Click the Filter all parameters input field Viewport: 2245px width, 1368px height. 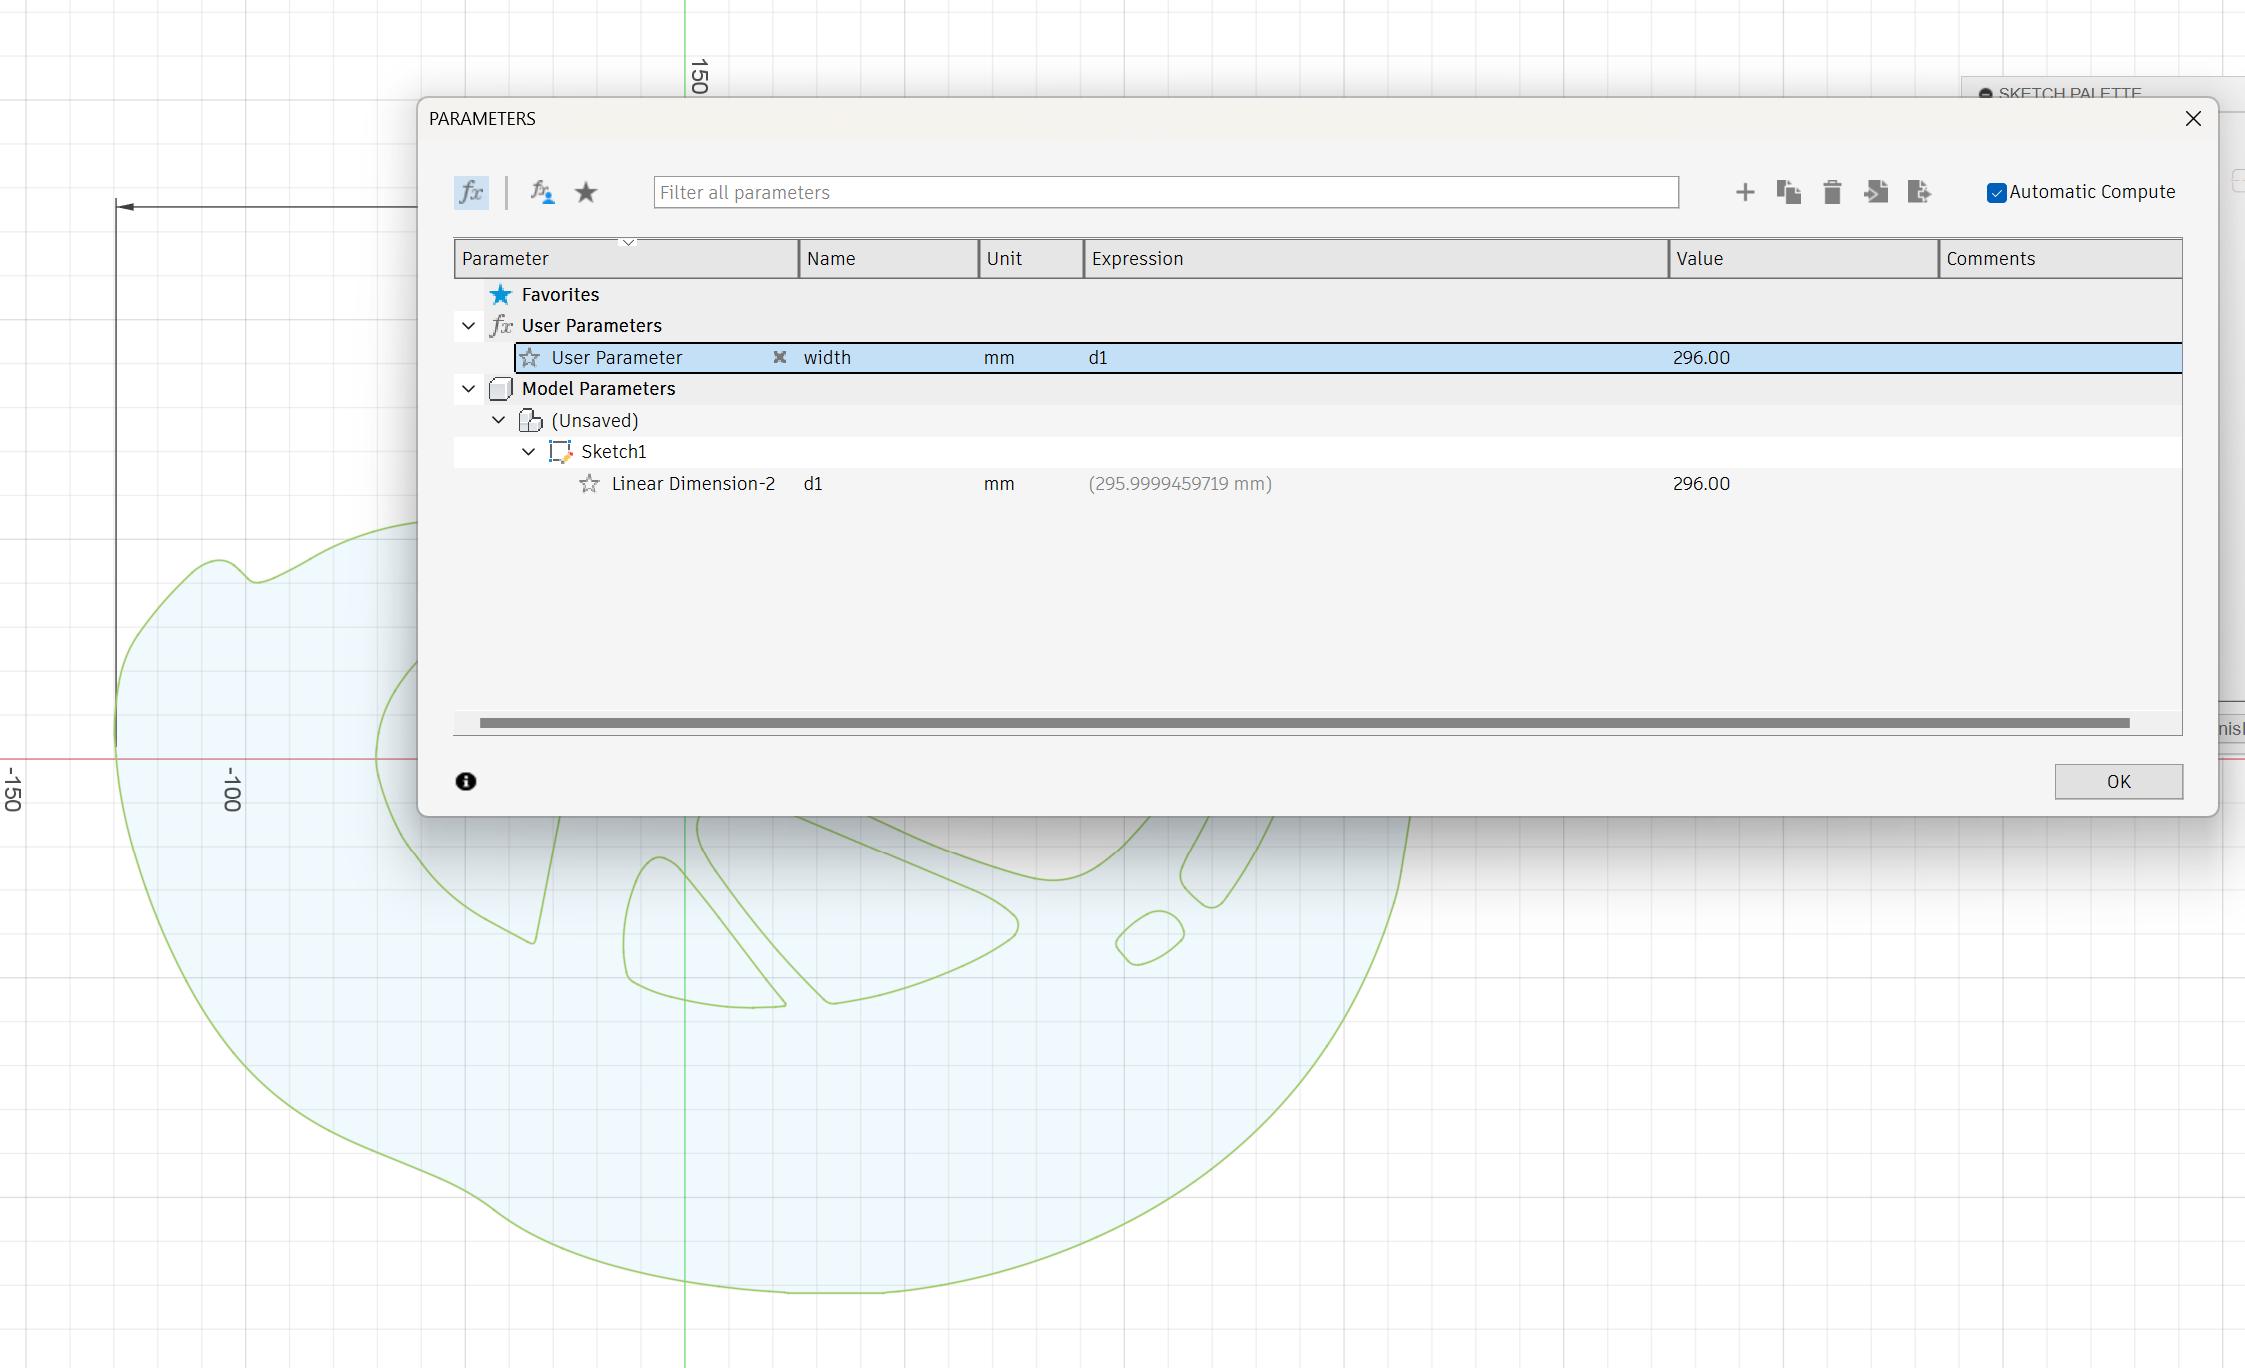pyautogui.click(x=1166, y=191)
